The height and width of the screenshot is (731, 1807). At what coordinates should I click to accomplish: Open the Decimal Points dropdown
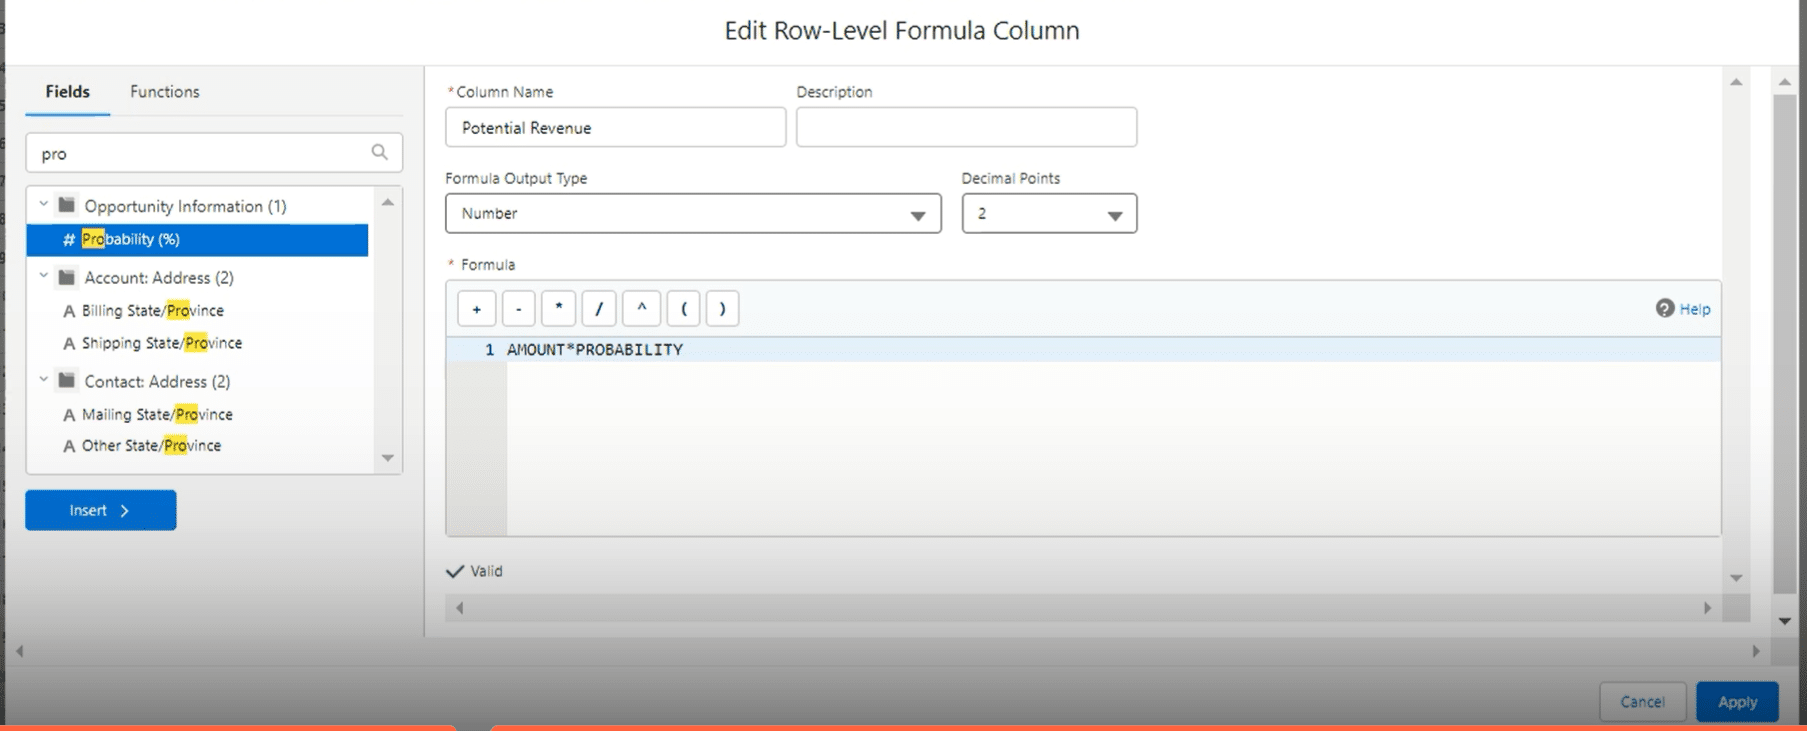point(1048,214)
